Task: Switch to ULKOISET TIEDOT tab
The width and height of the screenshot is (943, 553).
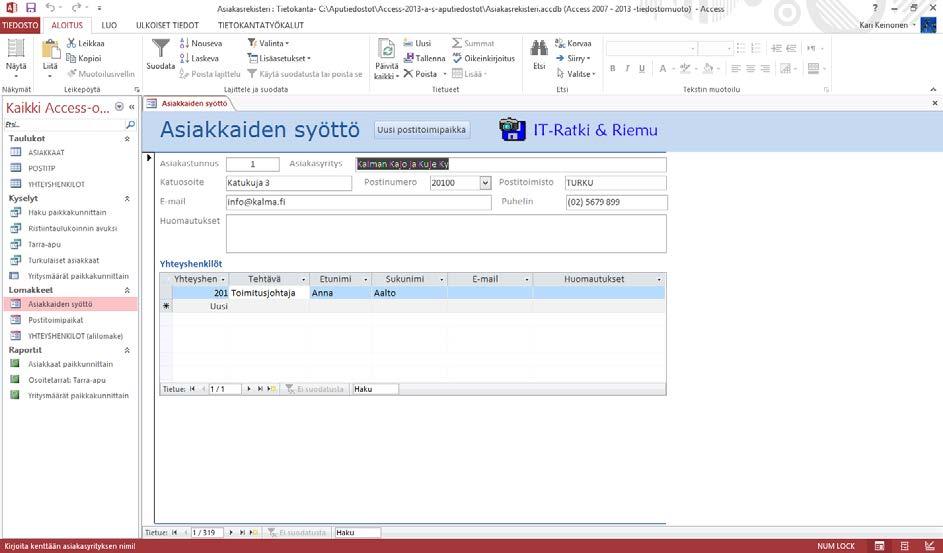Action: (167, 25)
